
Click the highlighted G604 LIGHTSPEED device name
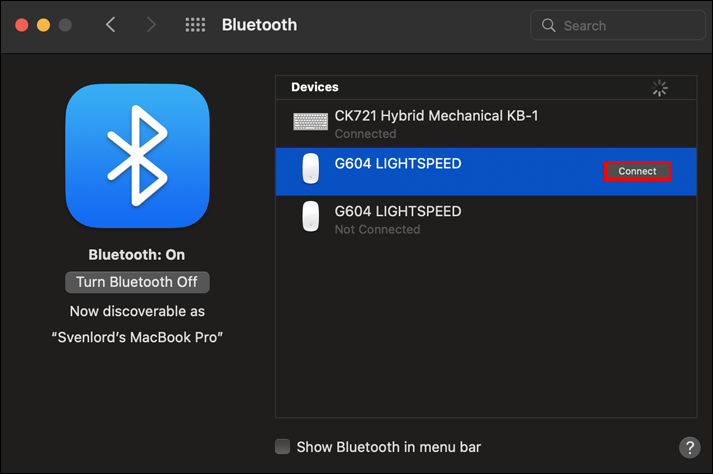click(398, 164)
